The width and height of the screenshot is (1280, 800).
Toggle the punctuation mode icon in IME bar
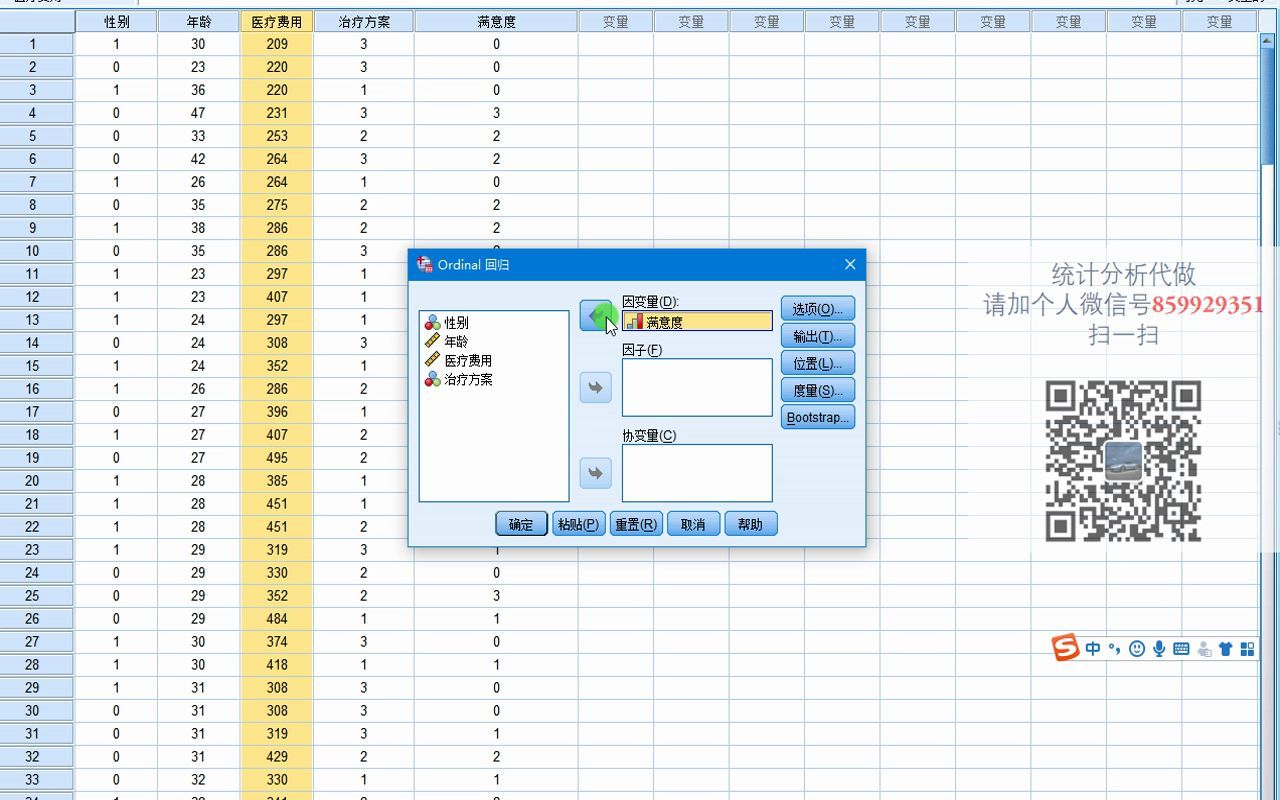[1114, 649]
